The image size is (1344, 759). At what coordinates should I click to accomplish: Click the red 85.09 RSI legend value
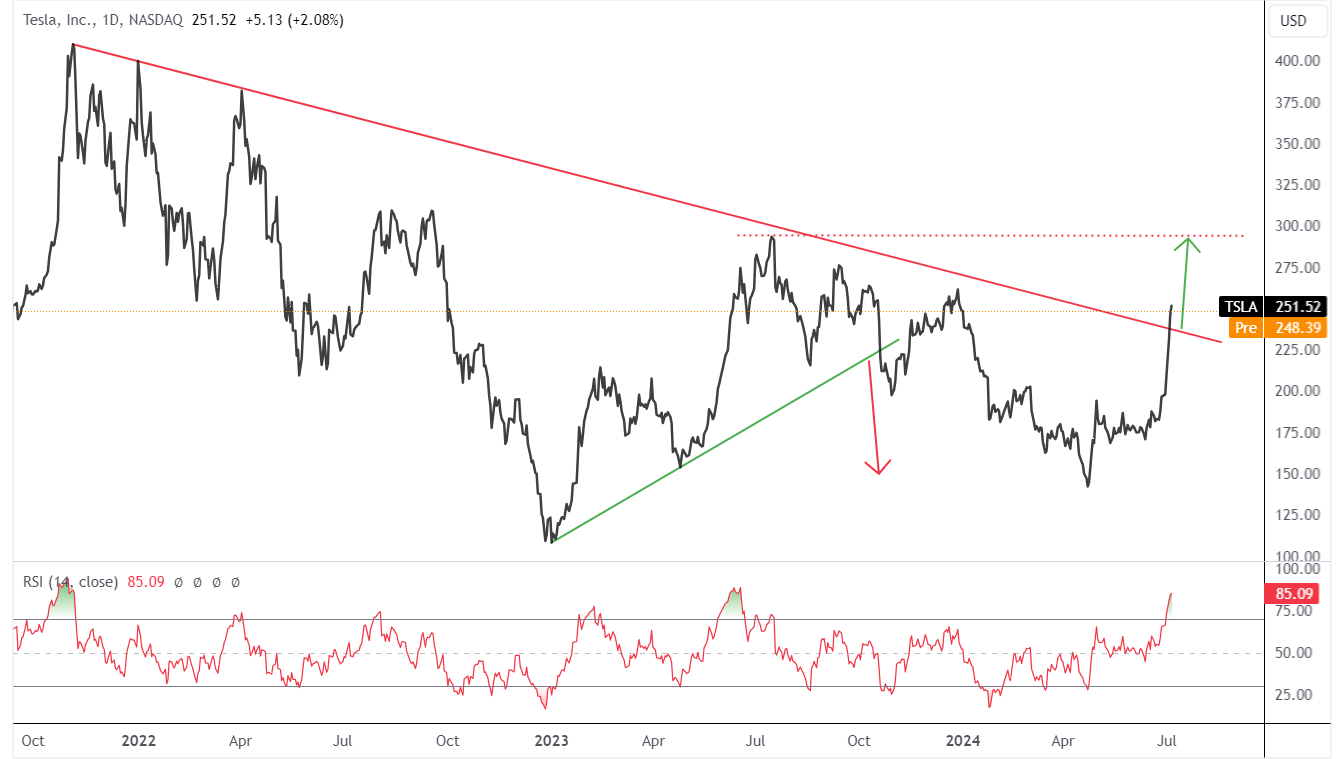point(145,581)
